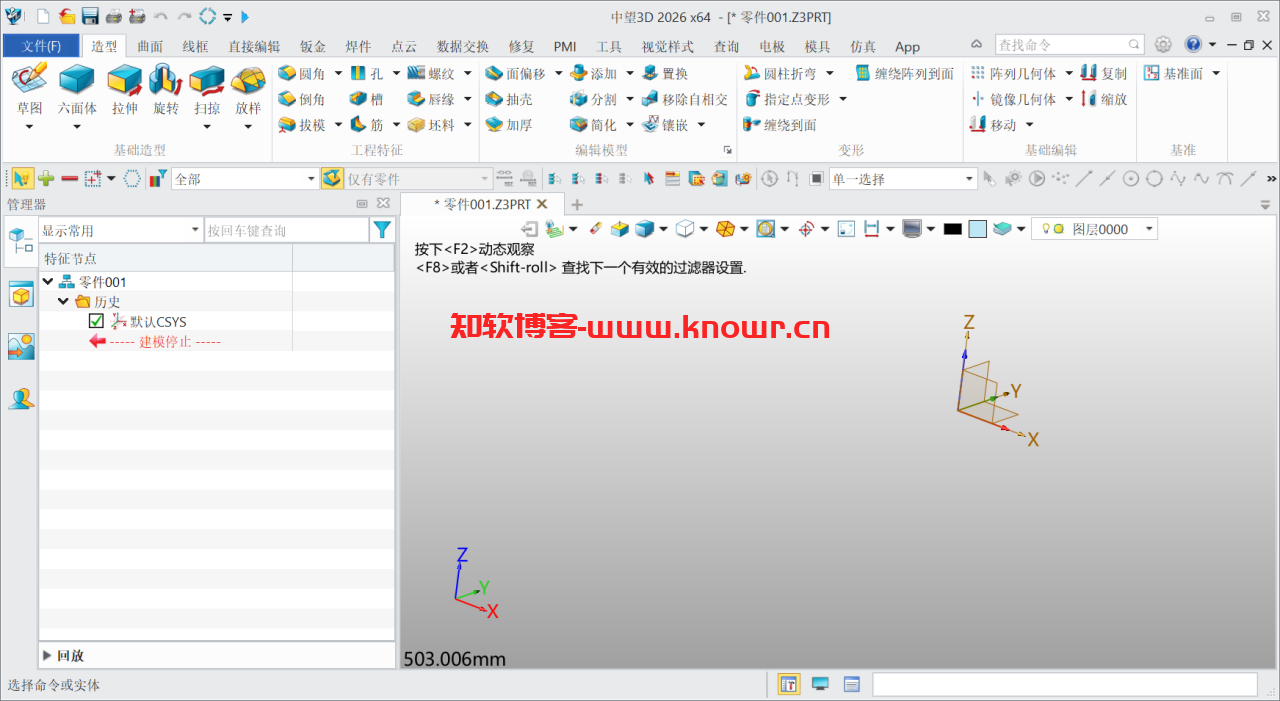Close the 零件001.Z3PRT document tab
The image size is (1280, 701).
point(542,204)
